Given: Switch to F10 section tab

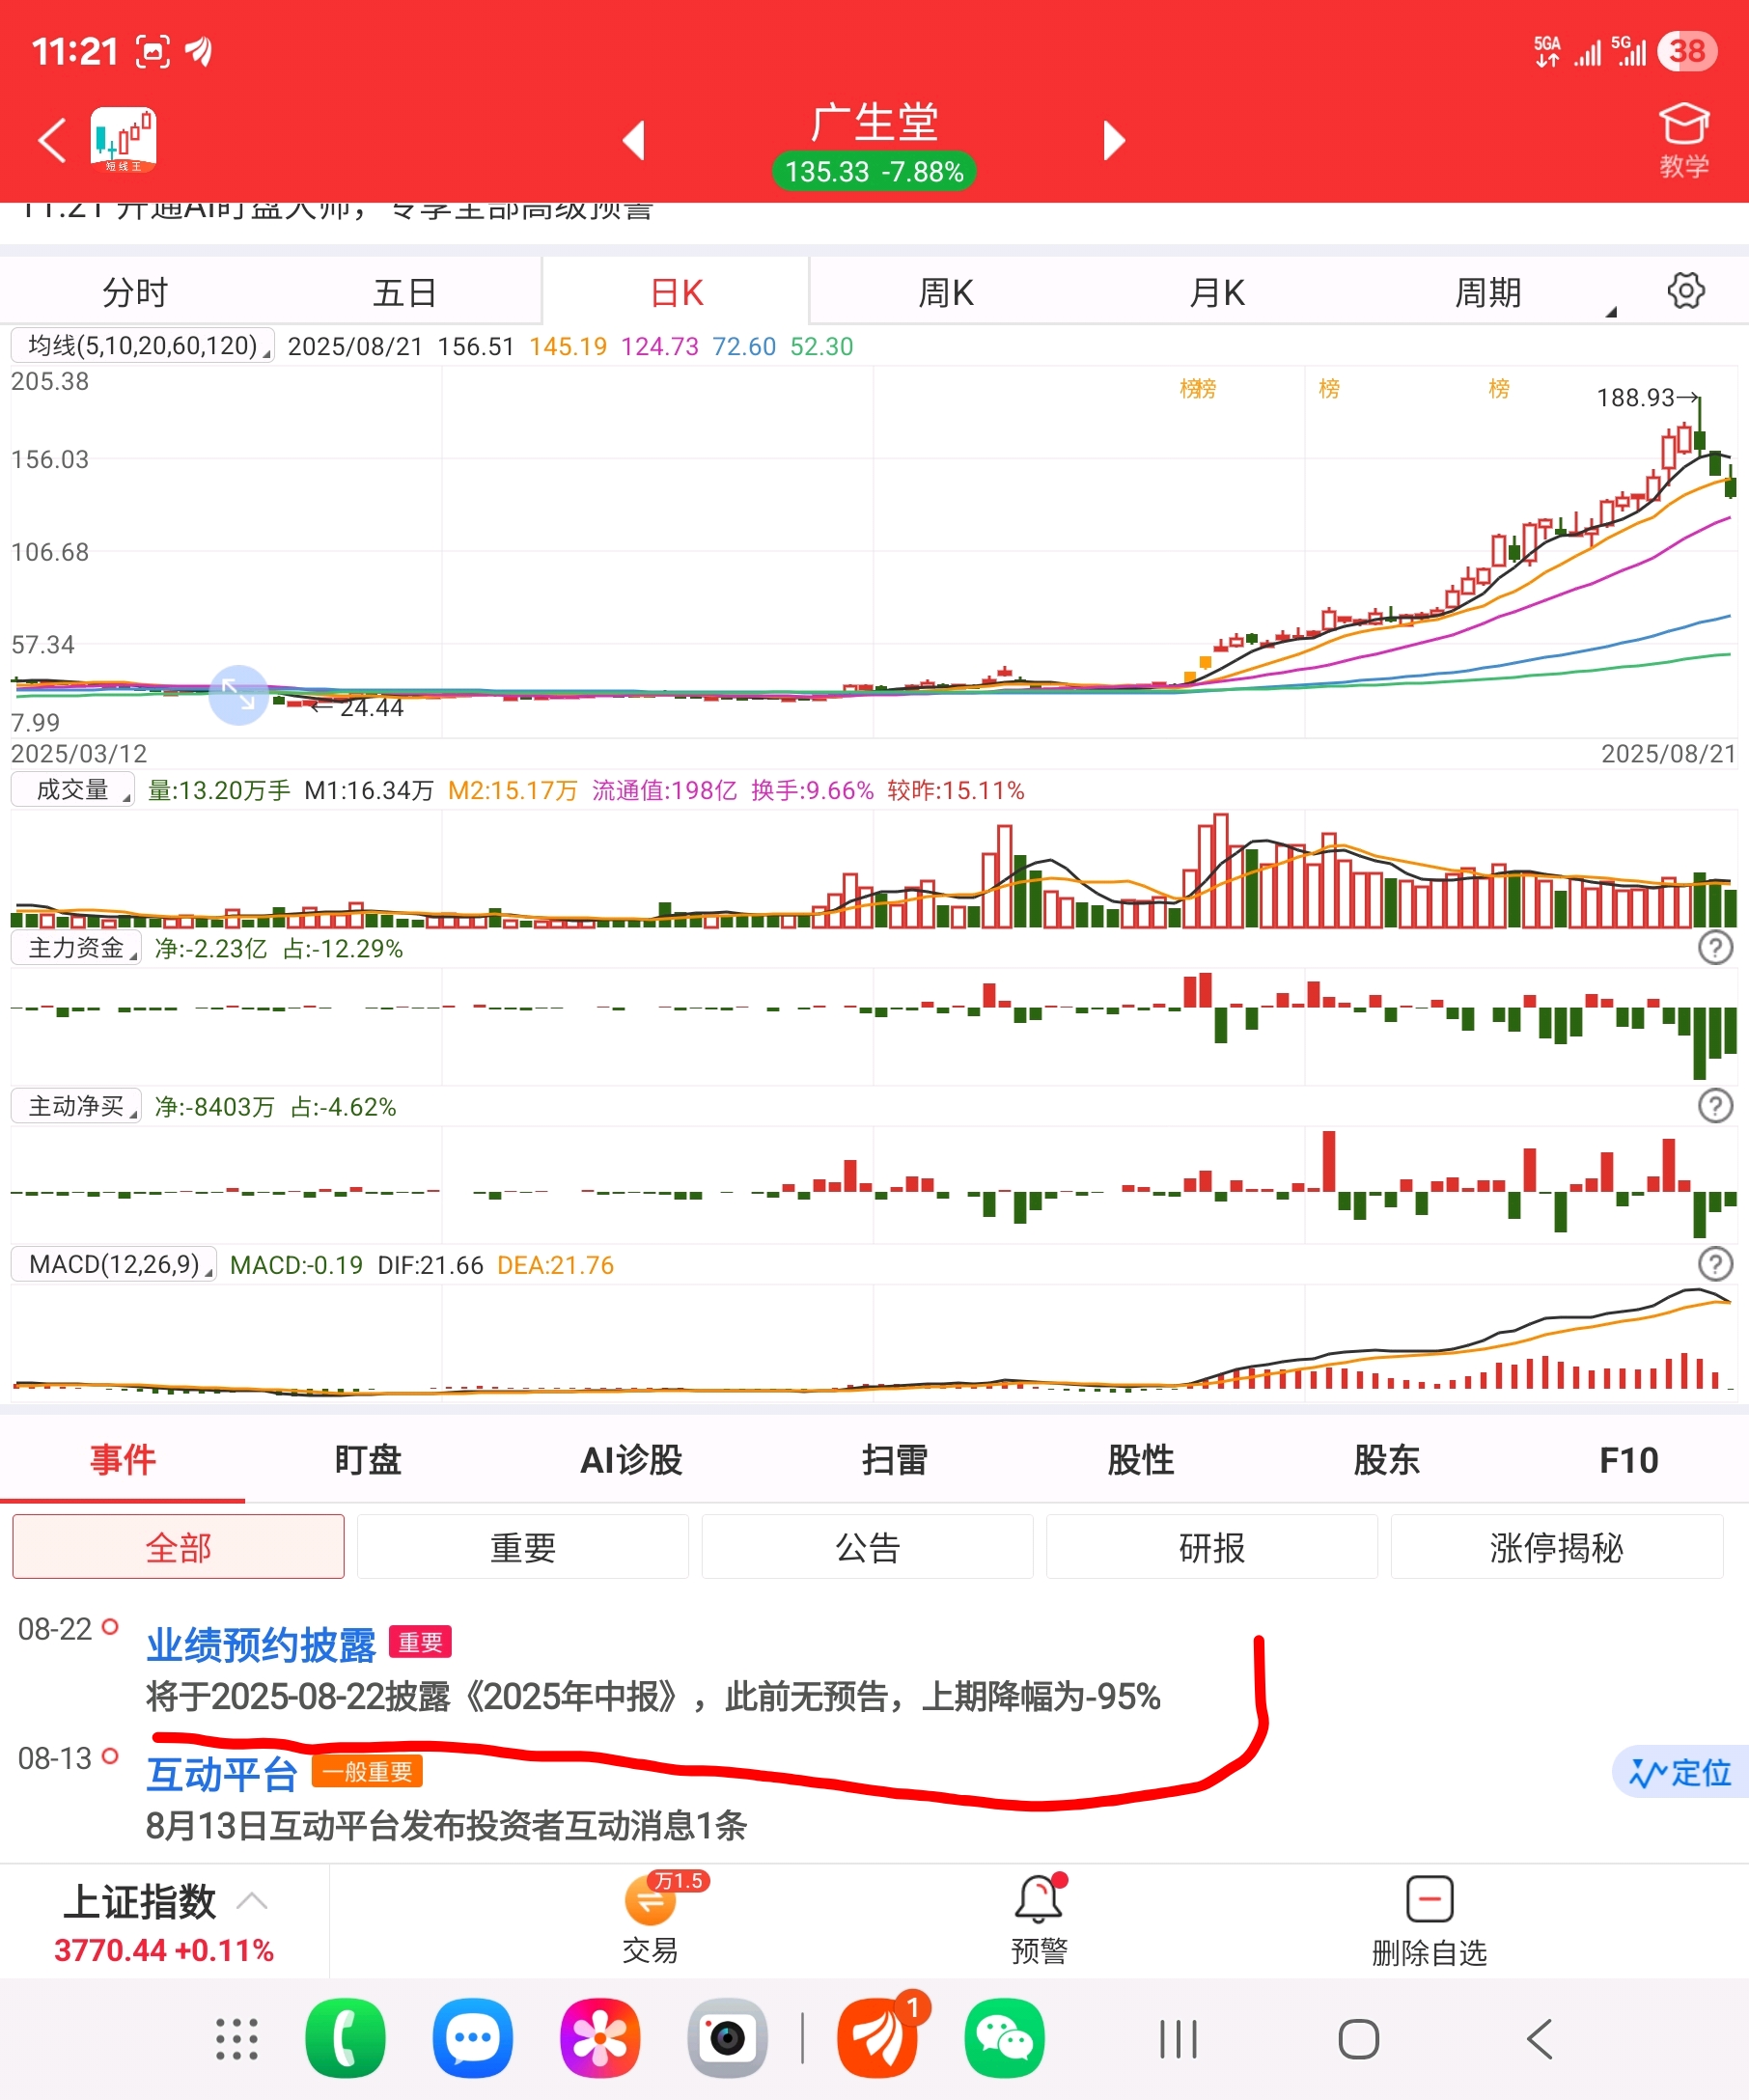Looking at the screenshot, I should pos(1629,1460).
